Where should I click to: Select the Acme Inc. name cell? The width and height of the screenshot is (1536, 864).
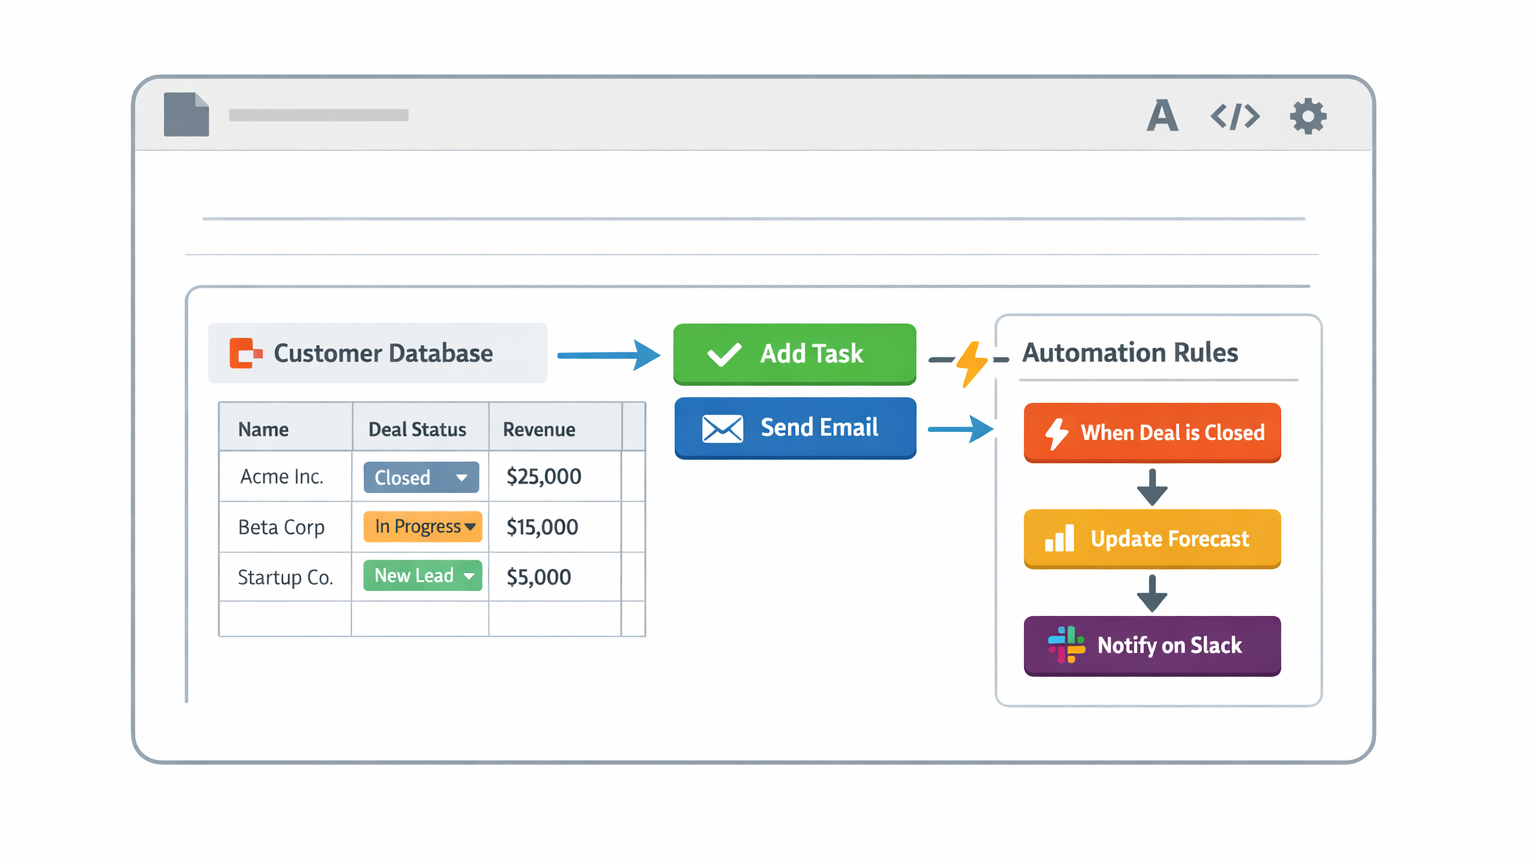(x=282, y=477)
